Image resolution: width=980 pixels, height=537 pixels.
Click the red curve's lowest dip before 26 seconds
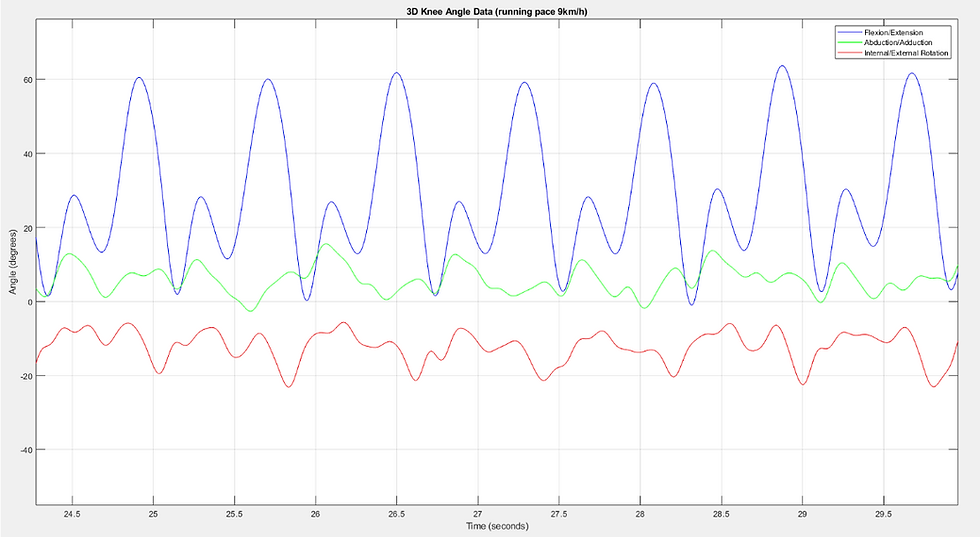coord(288,386)
